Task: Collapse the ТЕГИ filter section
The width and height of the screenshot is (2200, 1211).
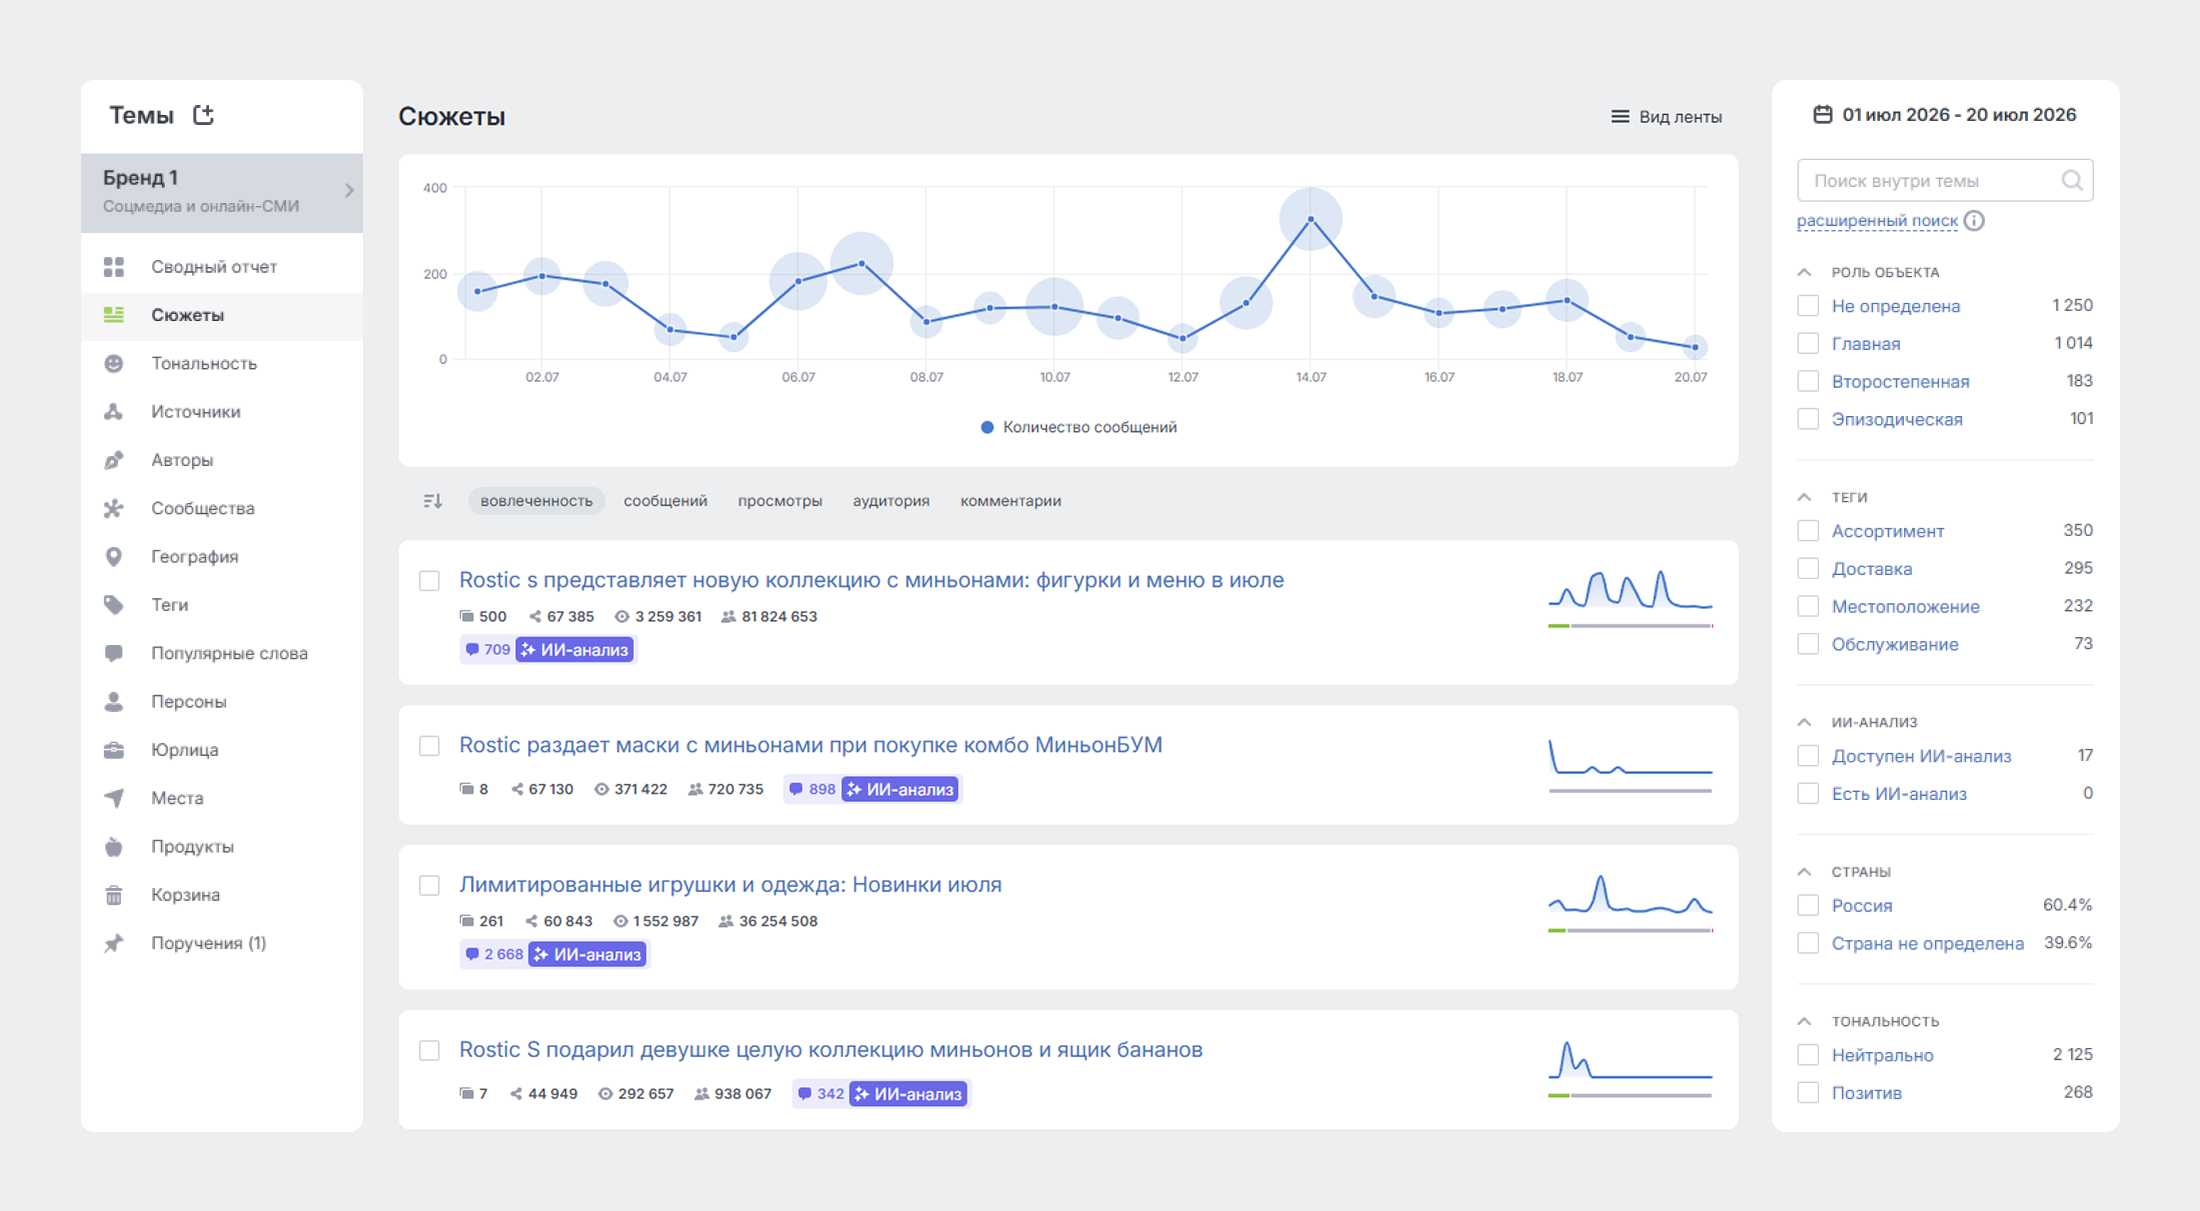Action: click(x=1804, y=497)
